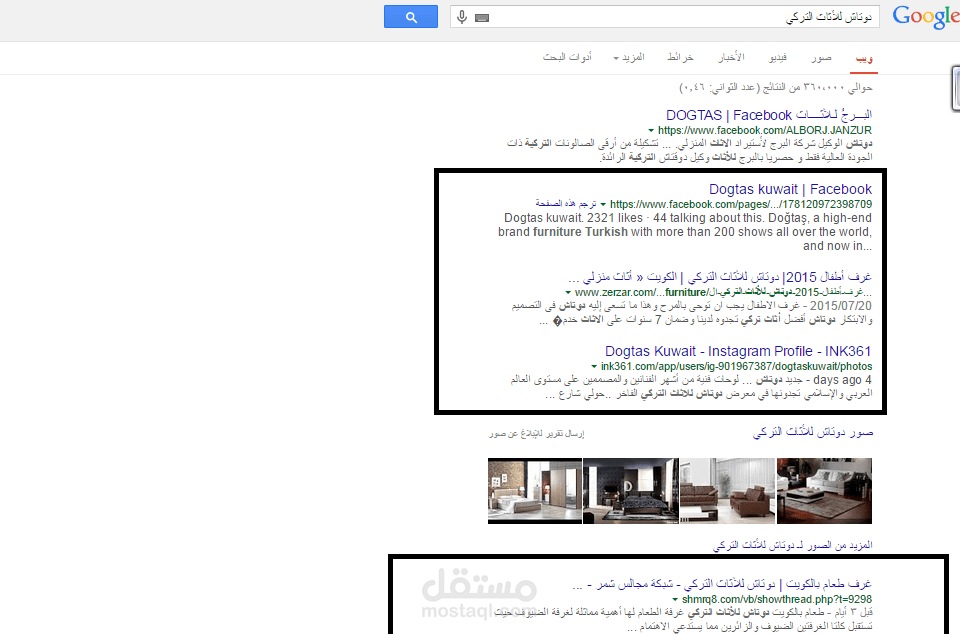Click the blue search magnifier button

(x=411, y=17)
